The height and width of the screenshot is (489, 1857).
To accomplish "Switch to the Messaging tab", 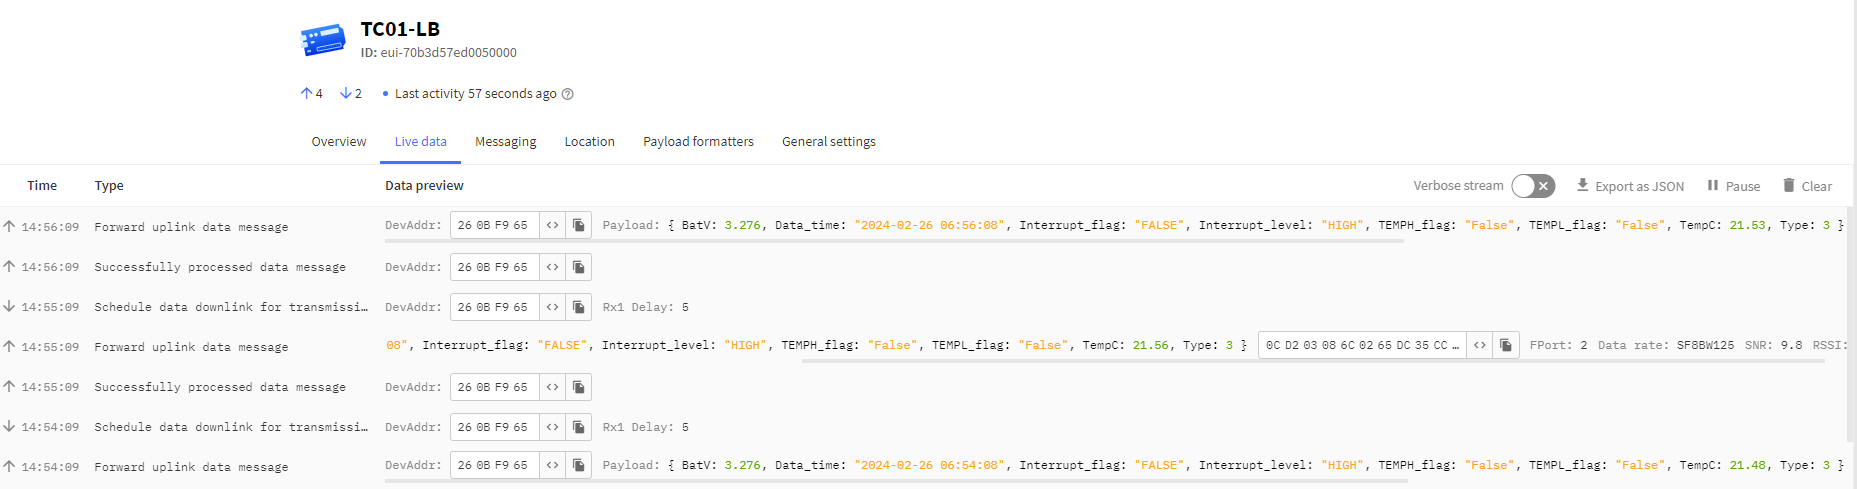I will tap(506, 142).
